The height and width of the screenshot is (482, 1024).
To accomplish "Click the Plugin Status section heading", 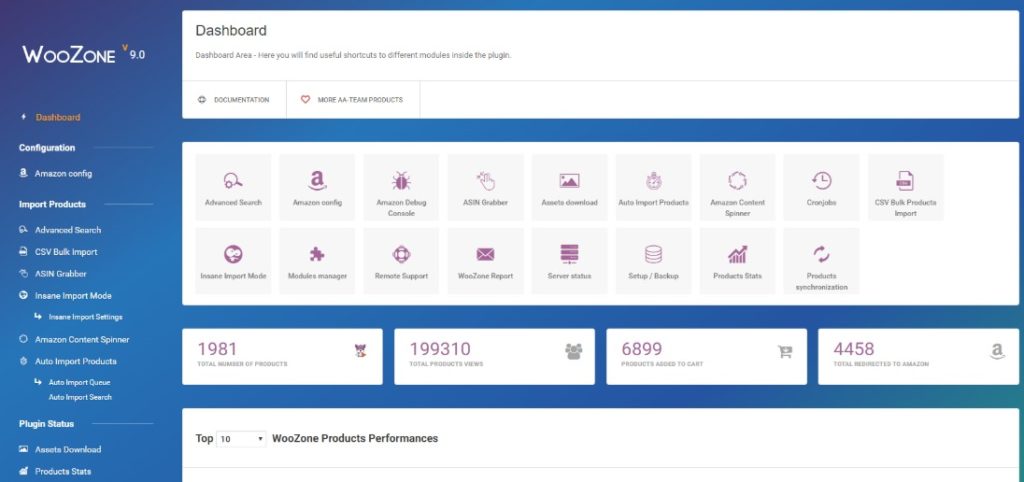I will [46, 424].
